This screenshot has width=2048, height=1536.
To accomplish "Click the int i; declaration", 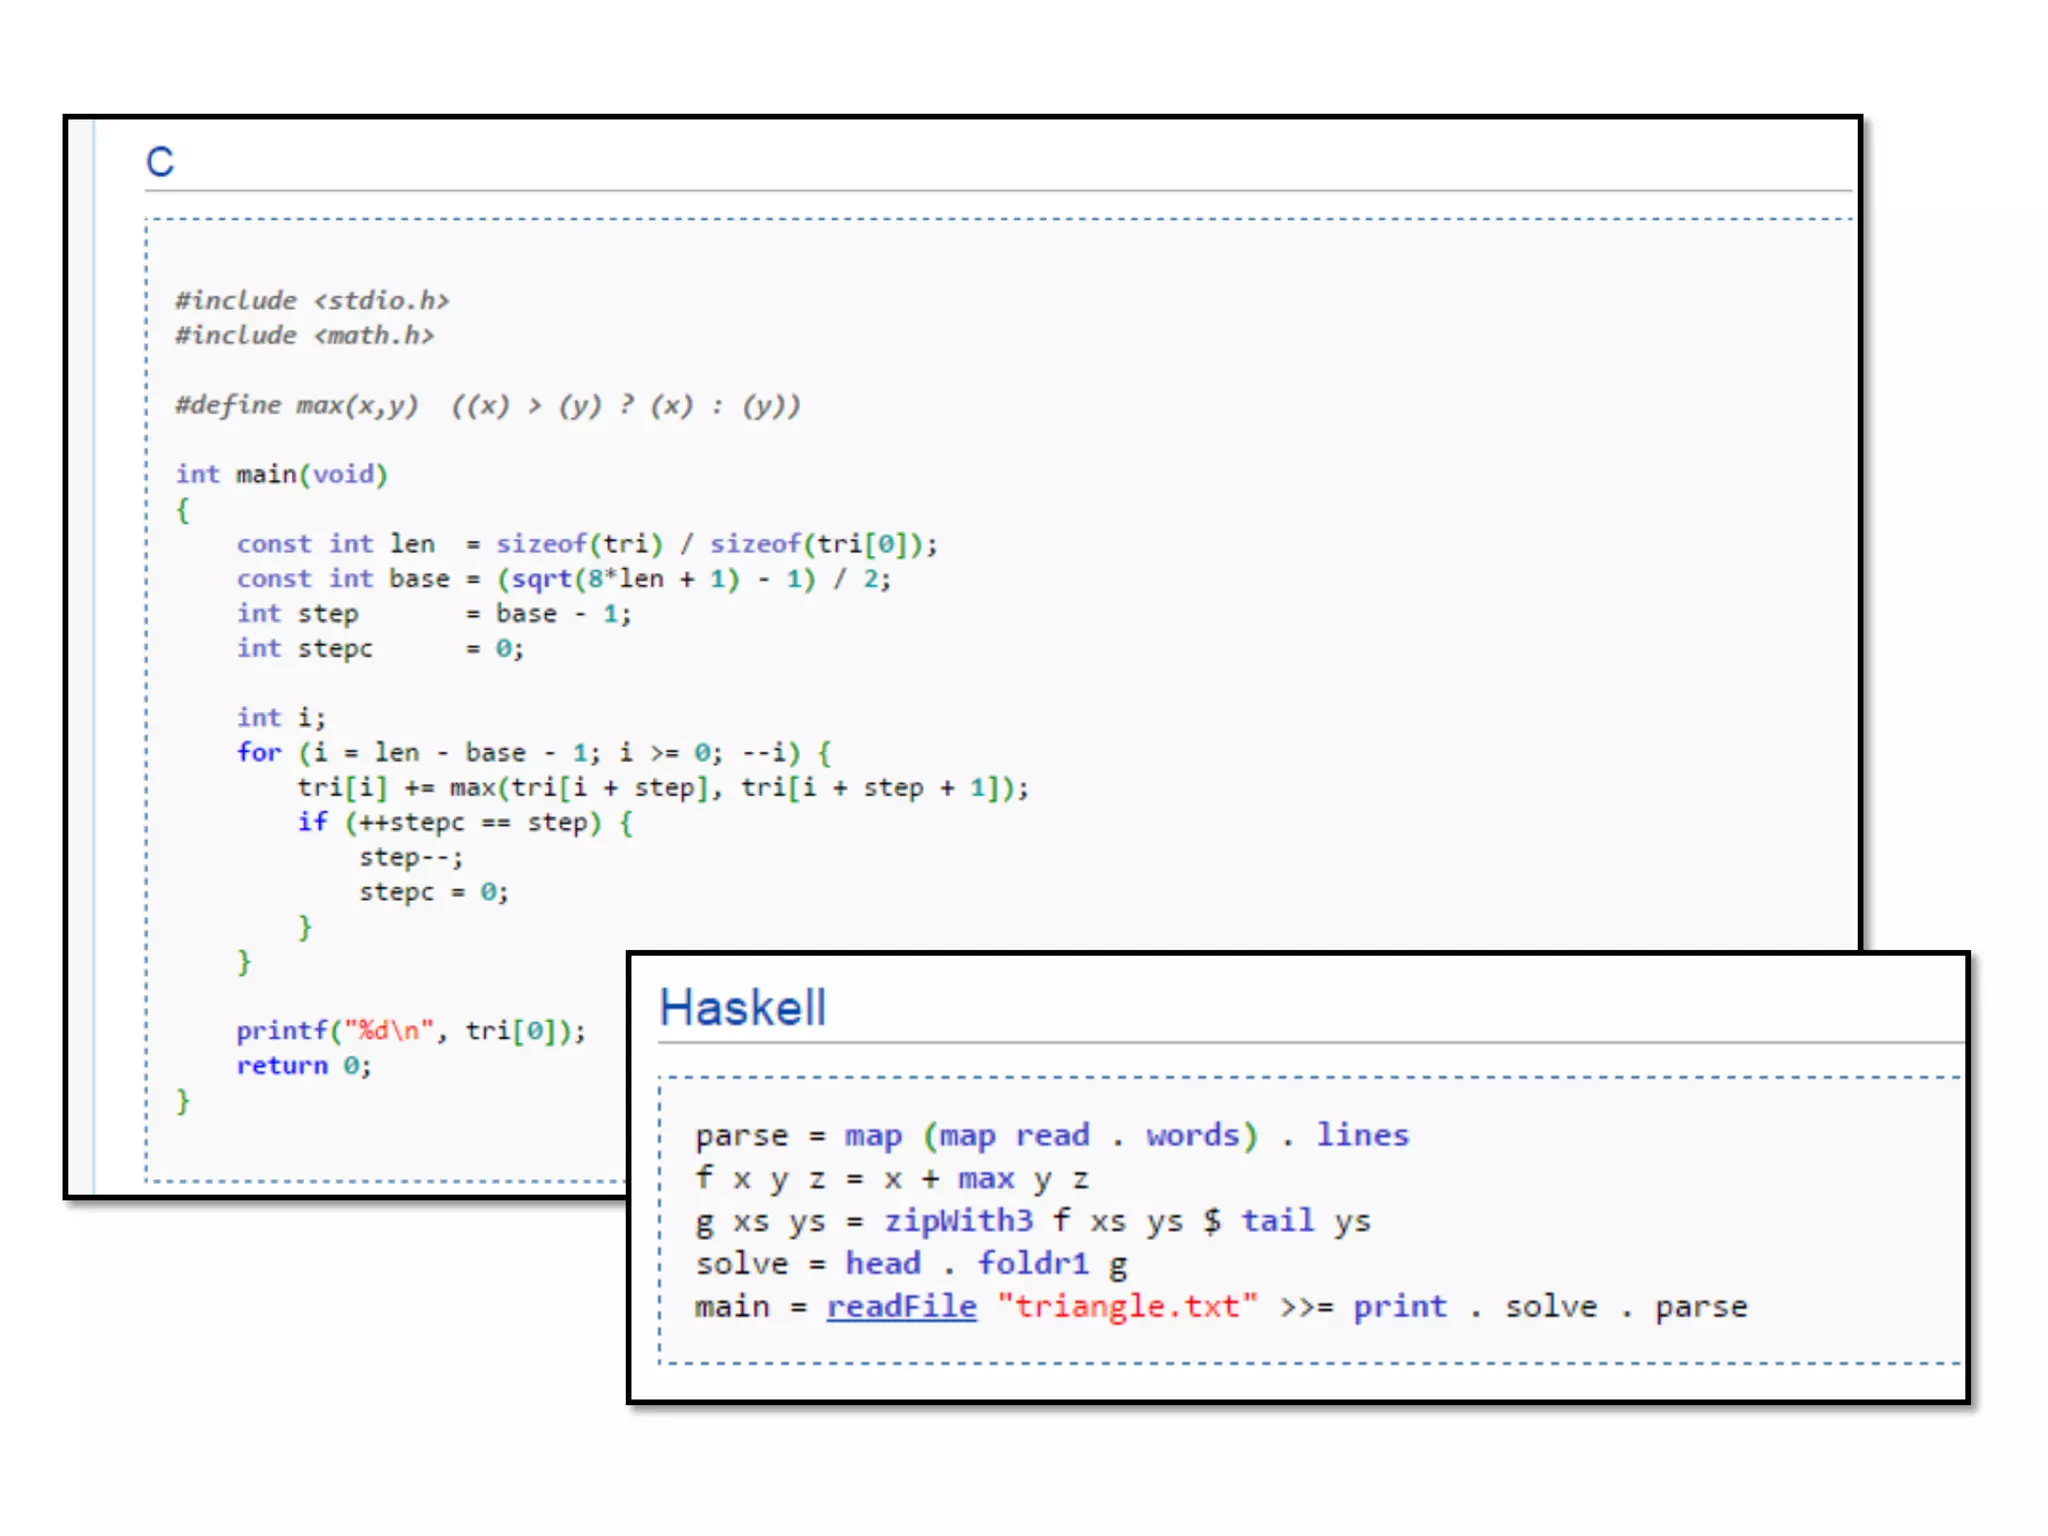I will (x=281, y=717).
